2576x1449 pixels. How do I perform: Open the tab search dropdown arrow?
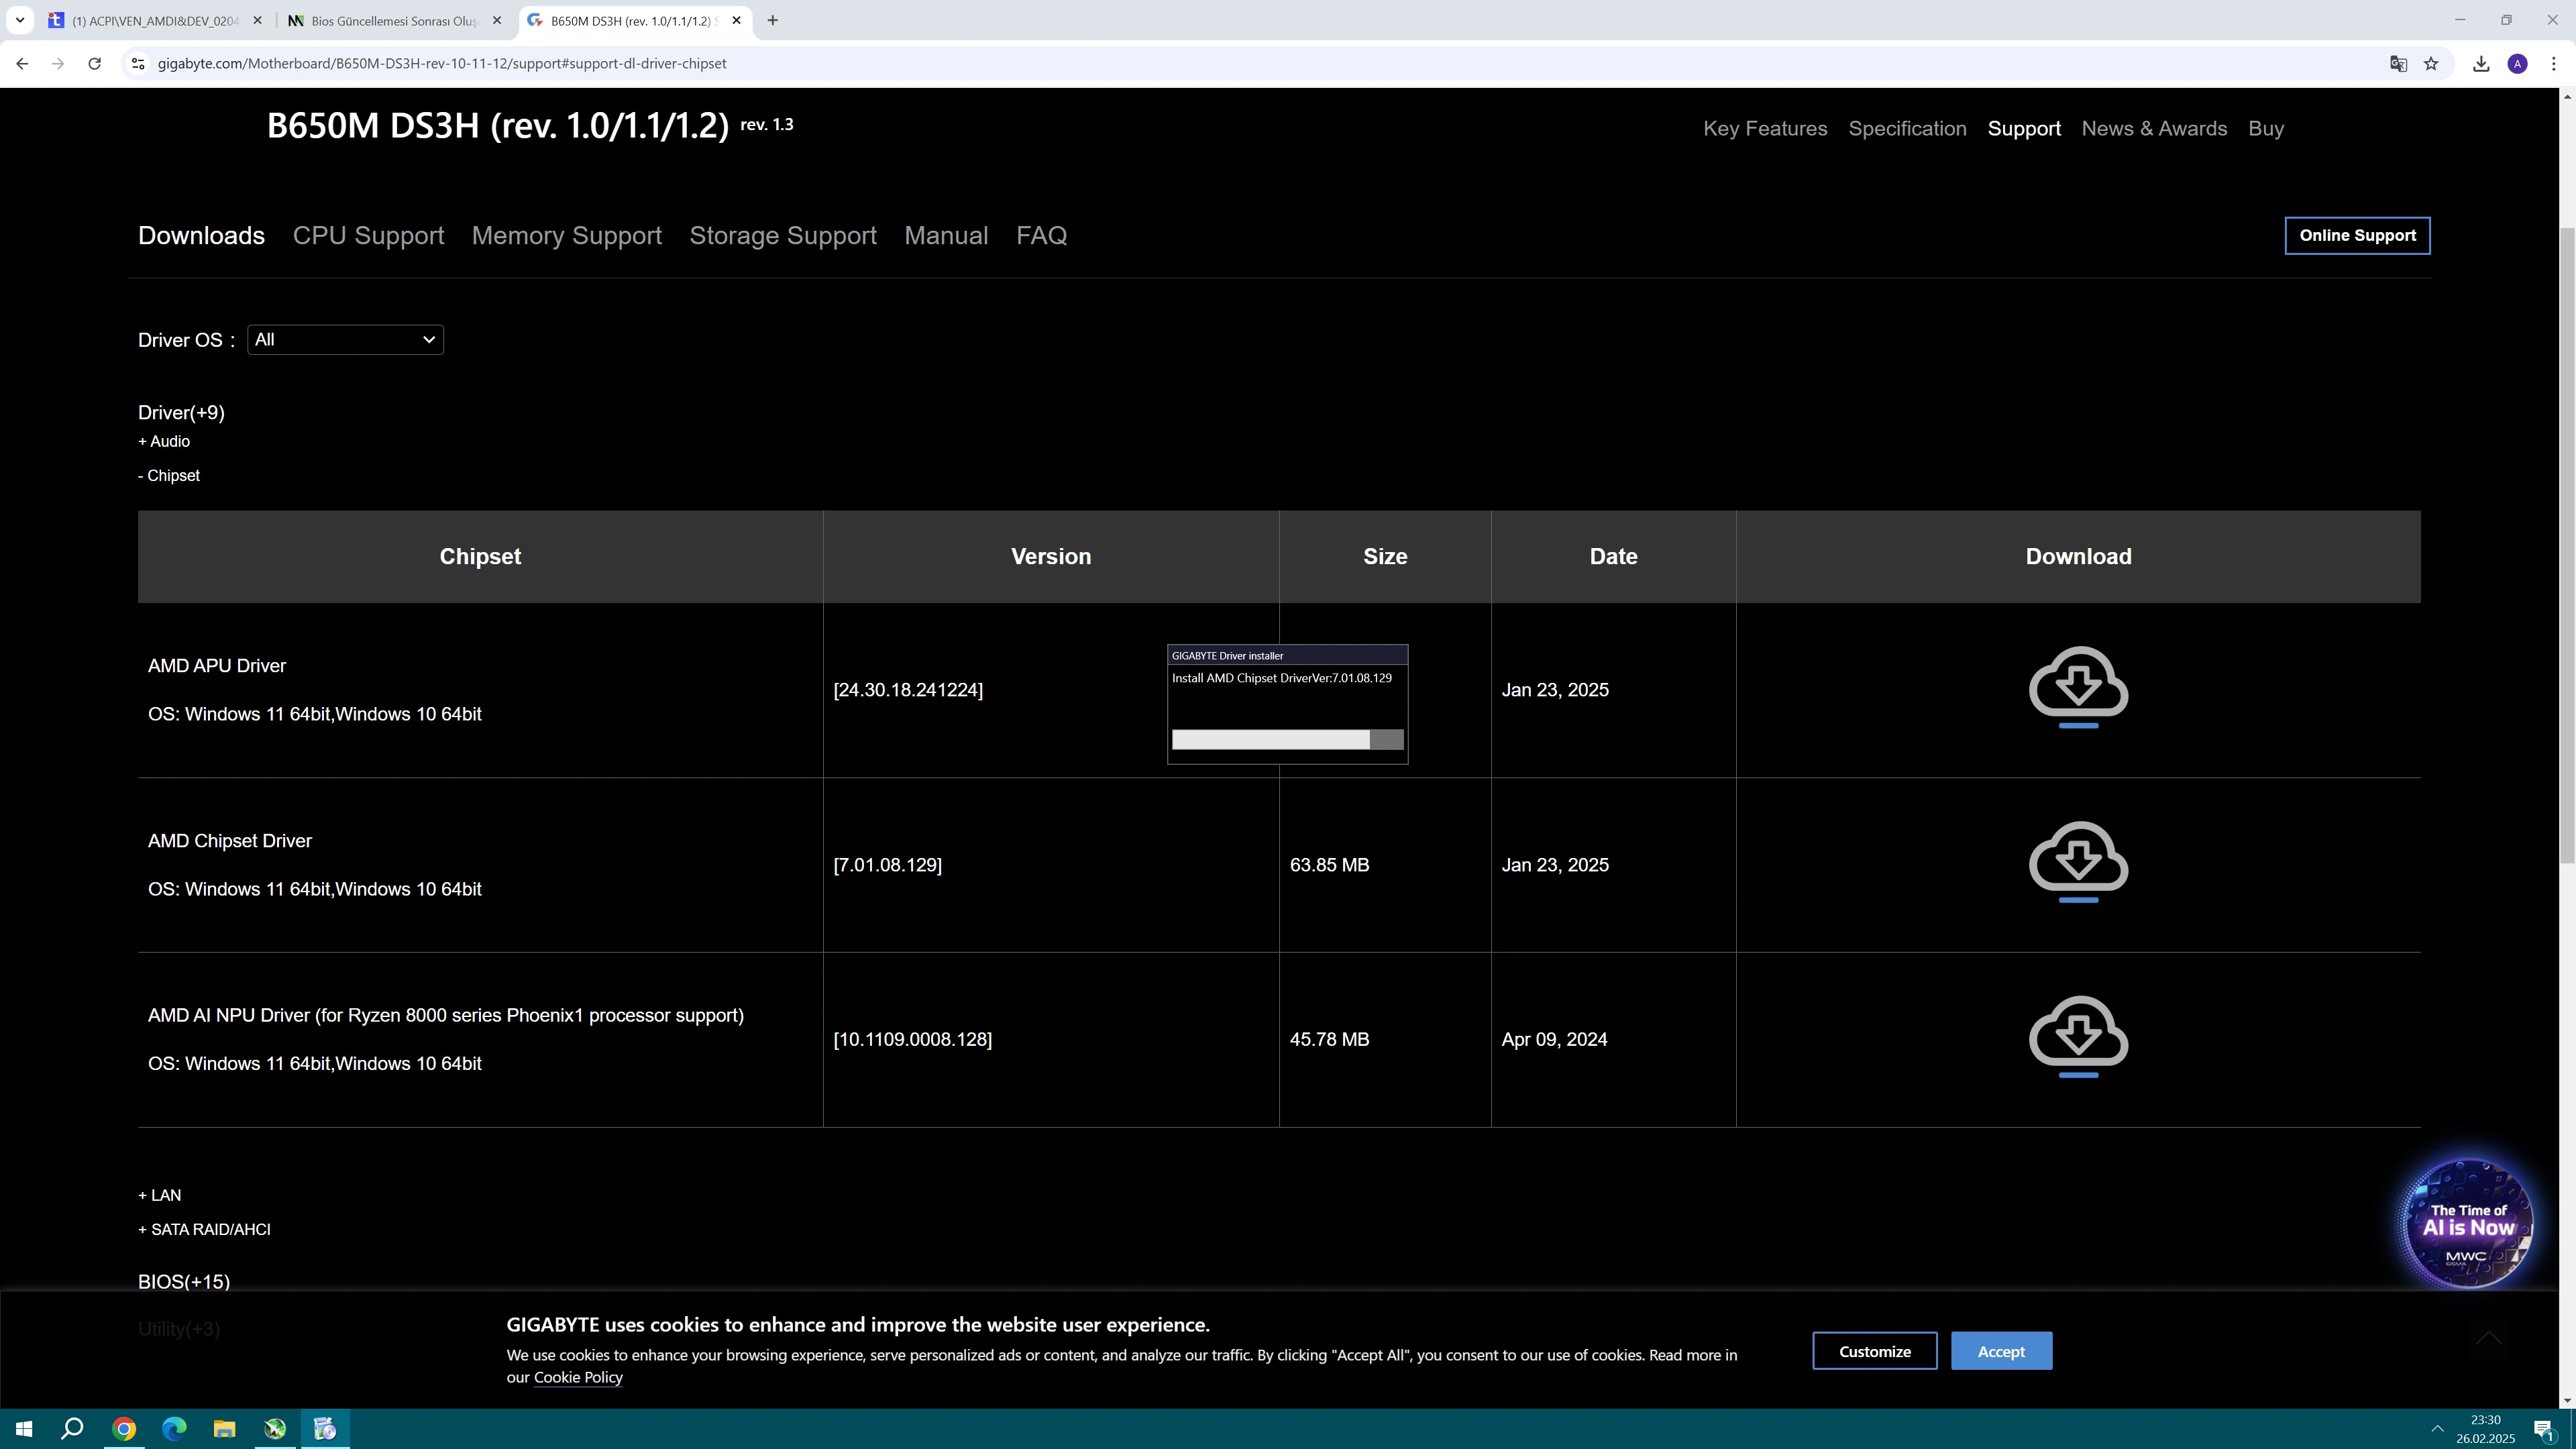[x=20, y=20]
